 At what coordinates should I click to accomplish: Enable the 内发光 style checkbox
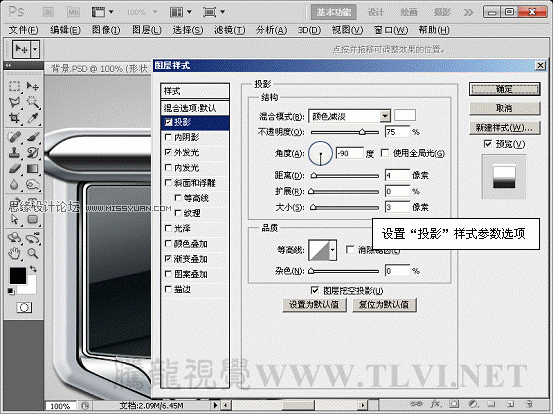(x=169, y=168)
